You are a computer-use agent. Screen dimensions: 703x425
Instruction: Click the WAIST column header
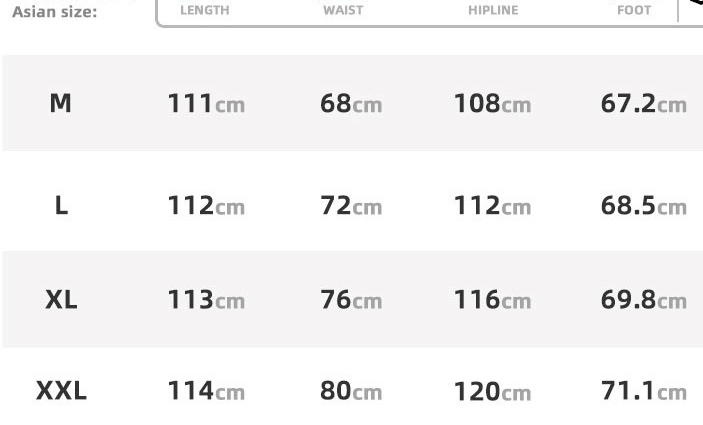click(343, 10)
